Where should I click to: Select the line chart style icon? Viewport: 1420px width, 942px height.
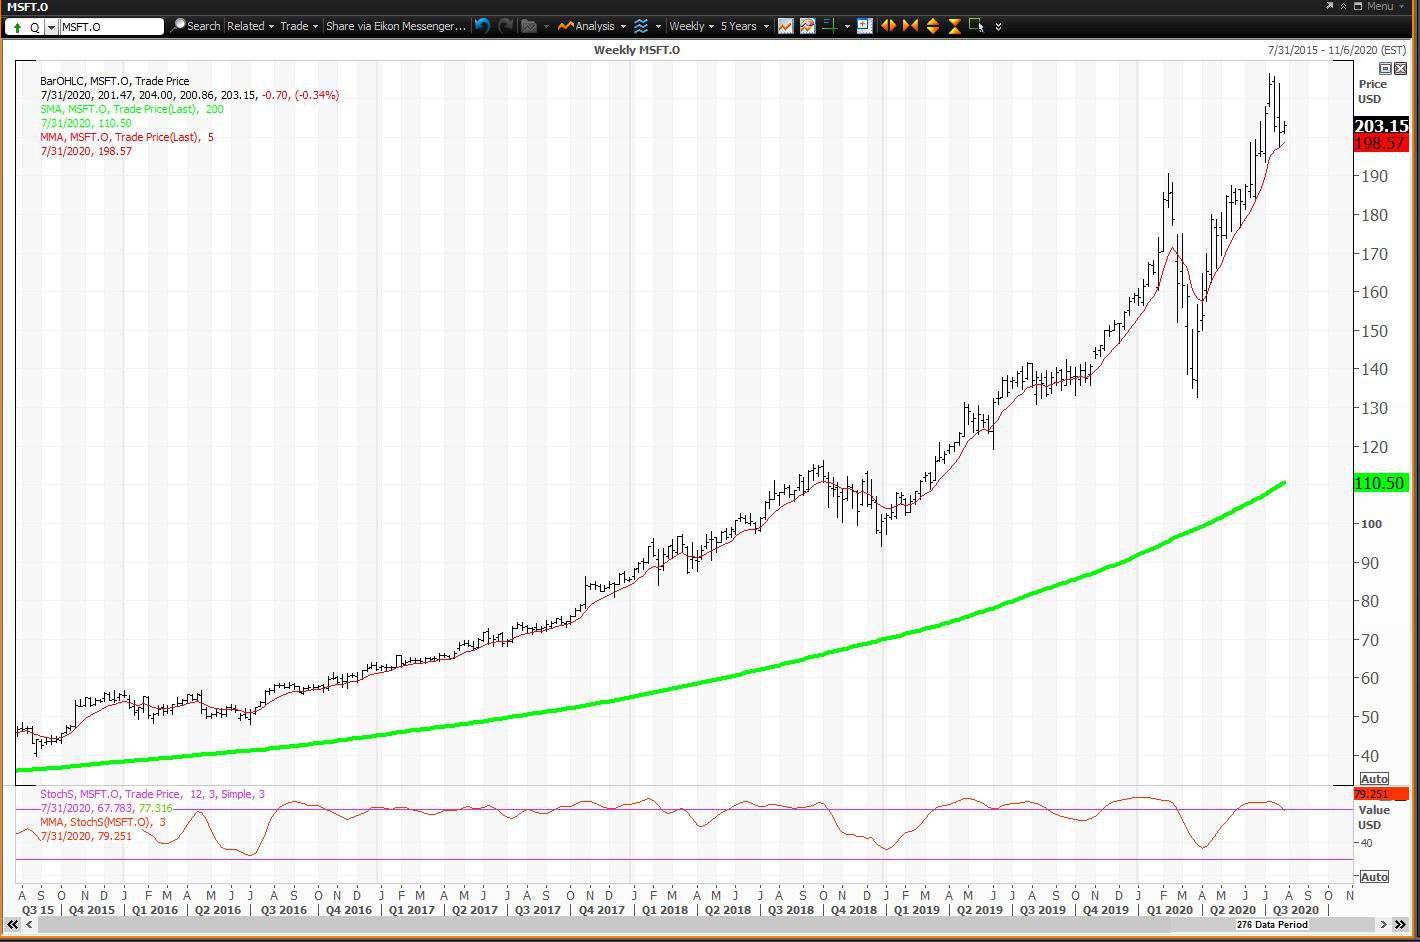click(785, 26)
